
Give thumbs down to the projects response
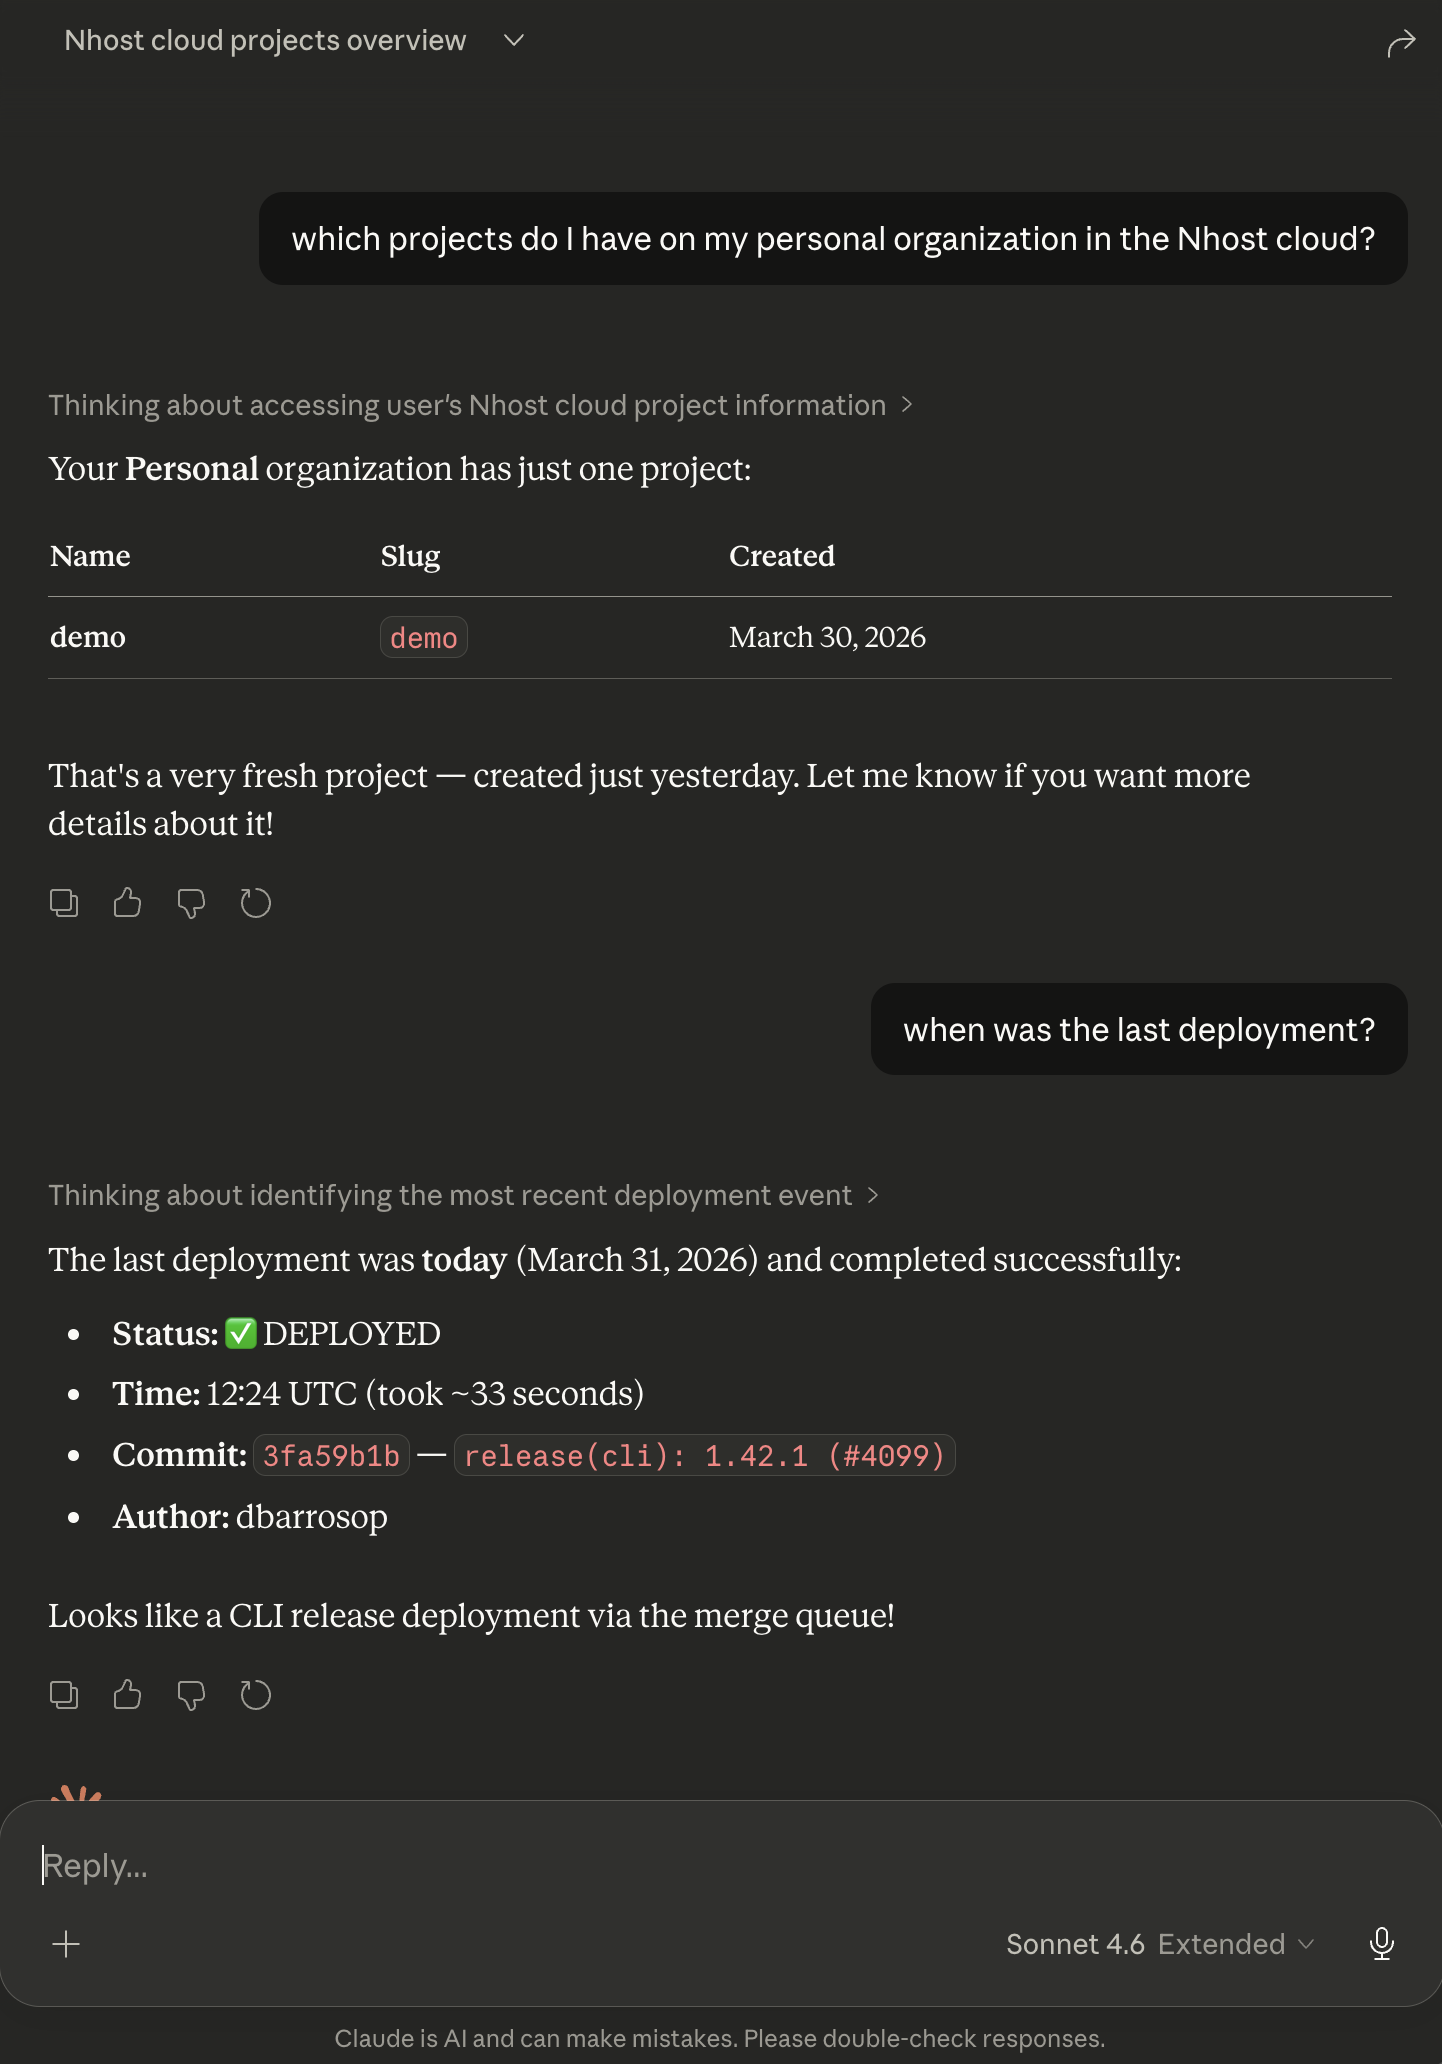click(191, 902)
